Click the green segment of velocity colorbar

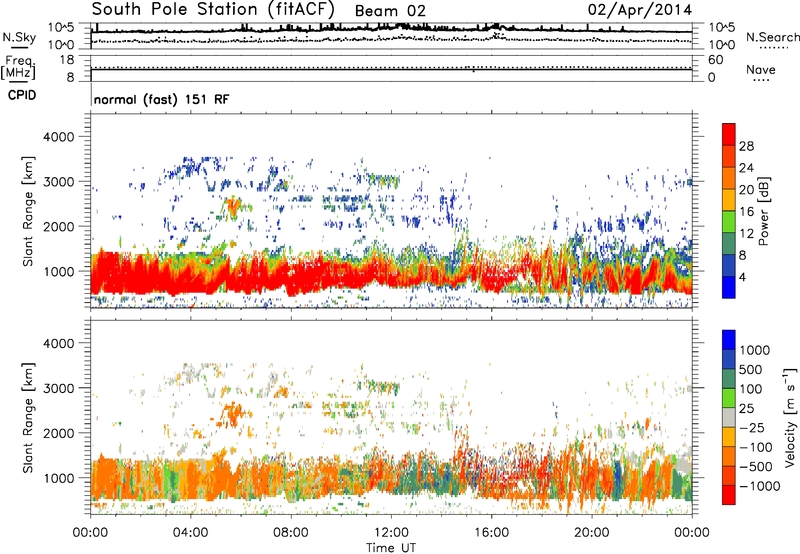[x=729, y=398]
